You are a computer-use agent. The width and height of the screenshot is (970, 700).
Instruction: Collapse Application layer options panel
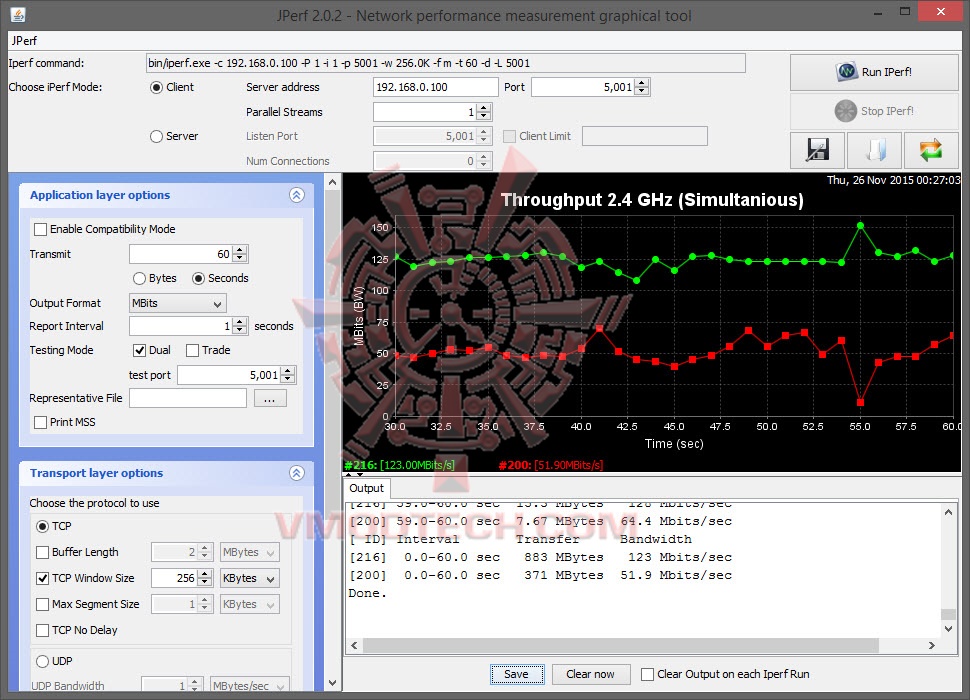click(x=297, y=195)
